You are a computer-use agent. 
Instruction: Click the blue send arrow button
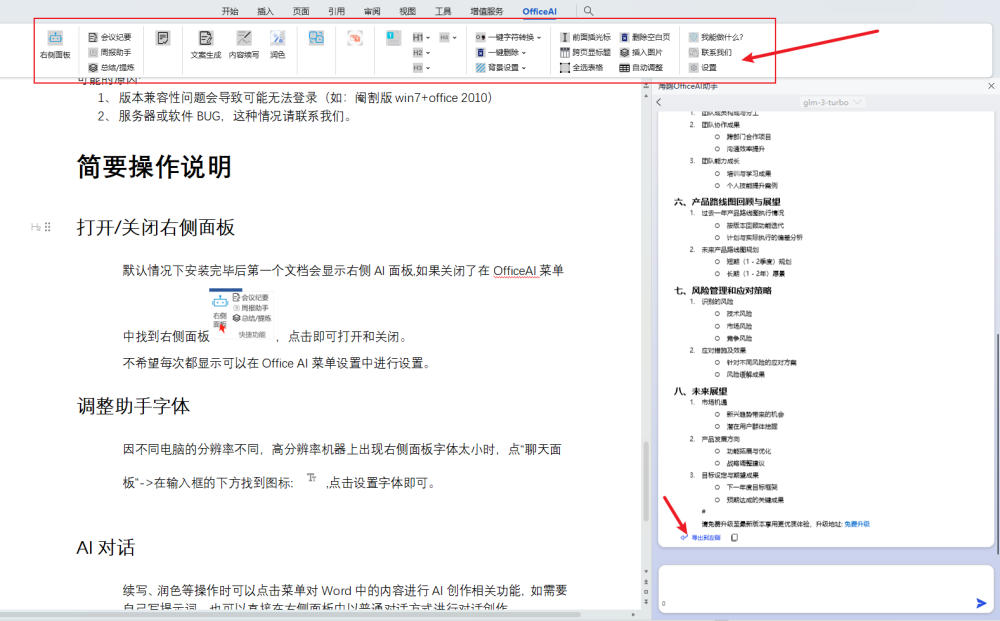pyautogui.click(x=982, y=603)
